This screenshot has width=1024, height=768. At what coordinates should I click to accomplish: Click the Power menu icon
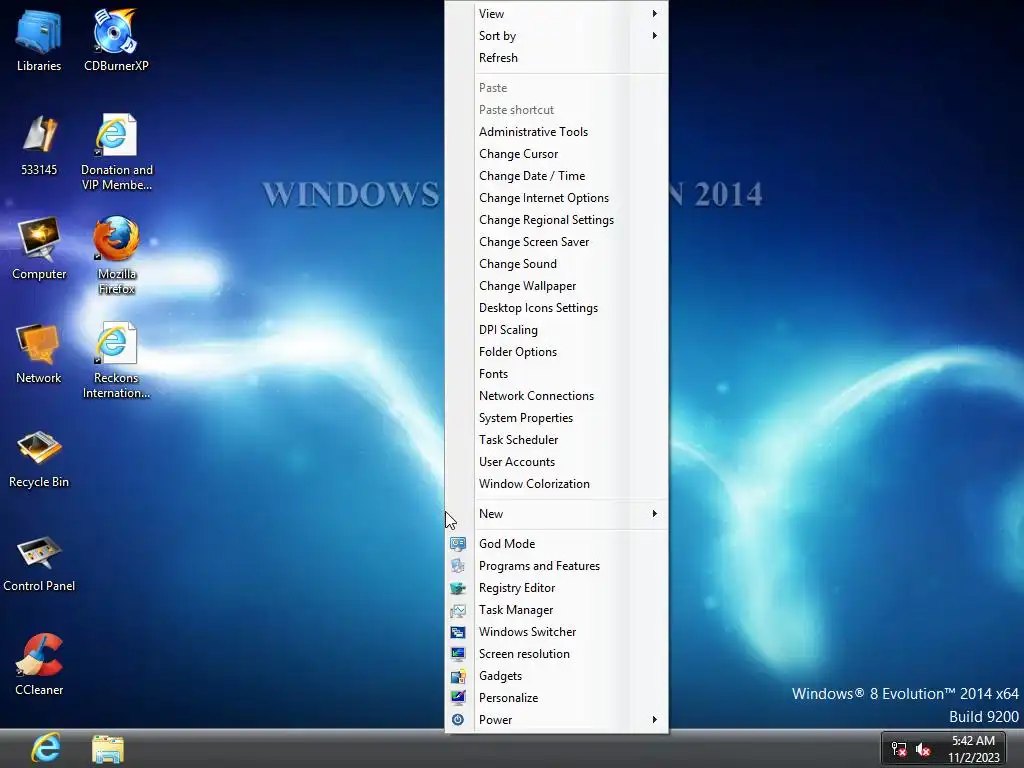pos(458,720)
